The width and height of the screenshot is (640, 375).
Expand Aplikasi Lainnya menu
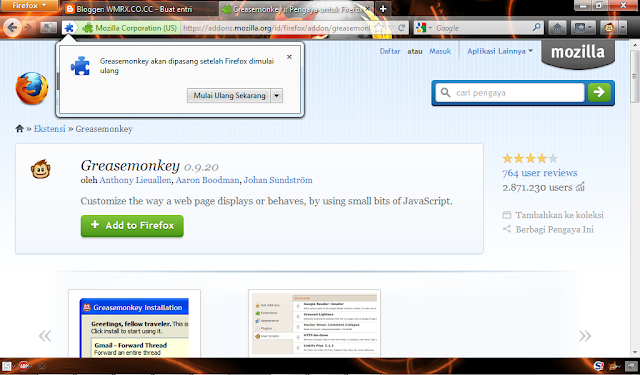coord(500,51)
